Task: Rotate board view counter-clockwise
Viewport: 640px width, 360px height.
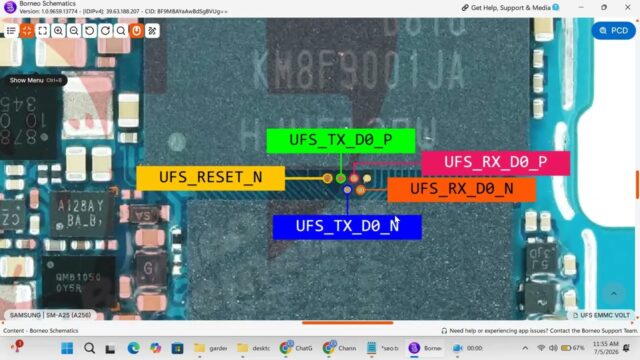Action: tap(90, 31)
